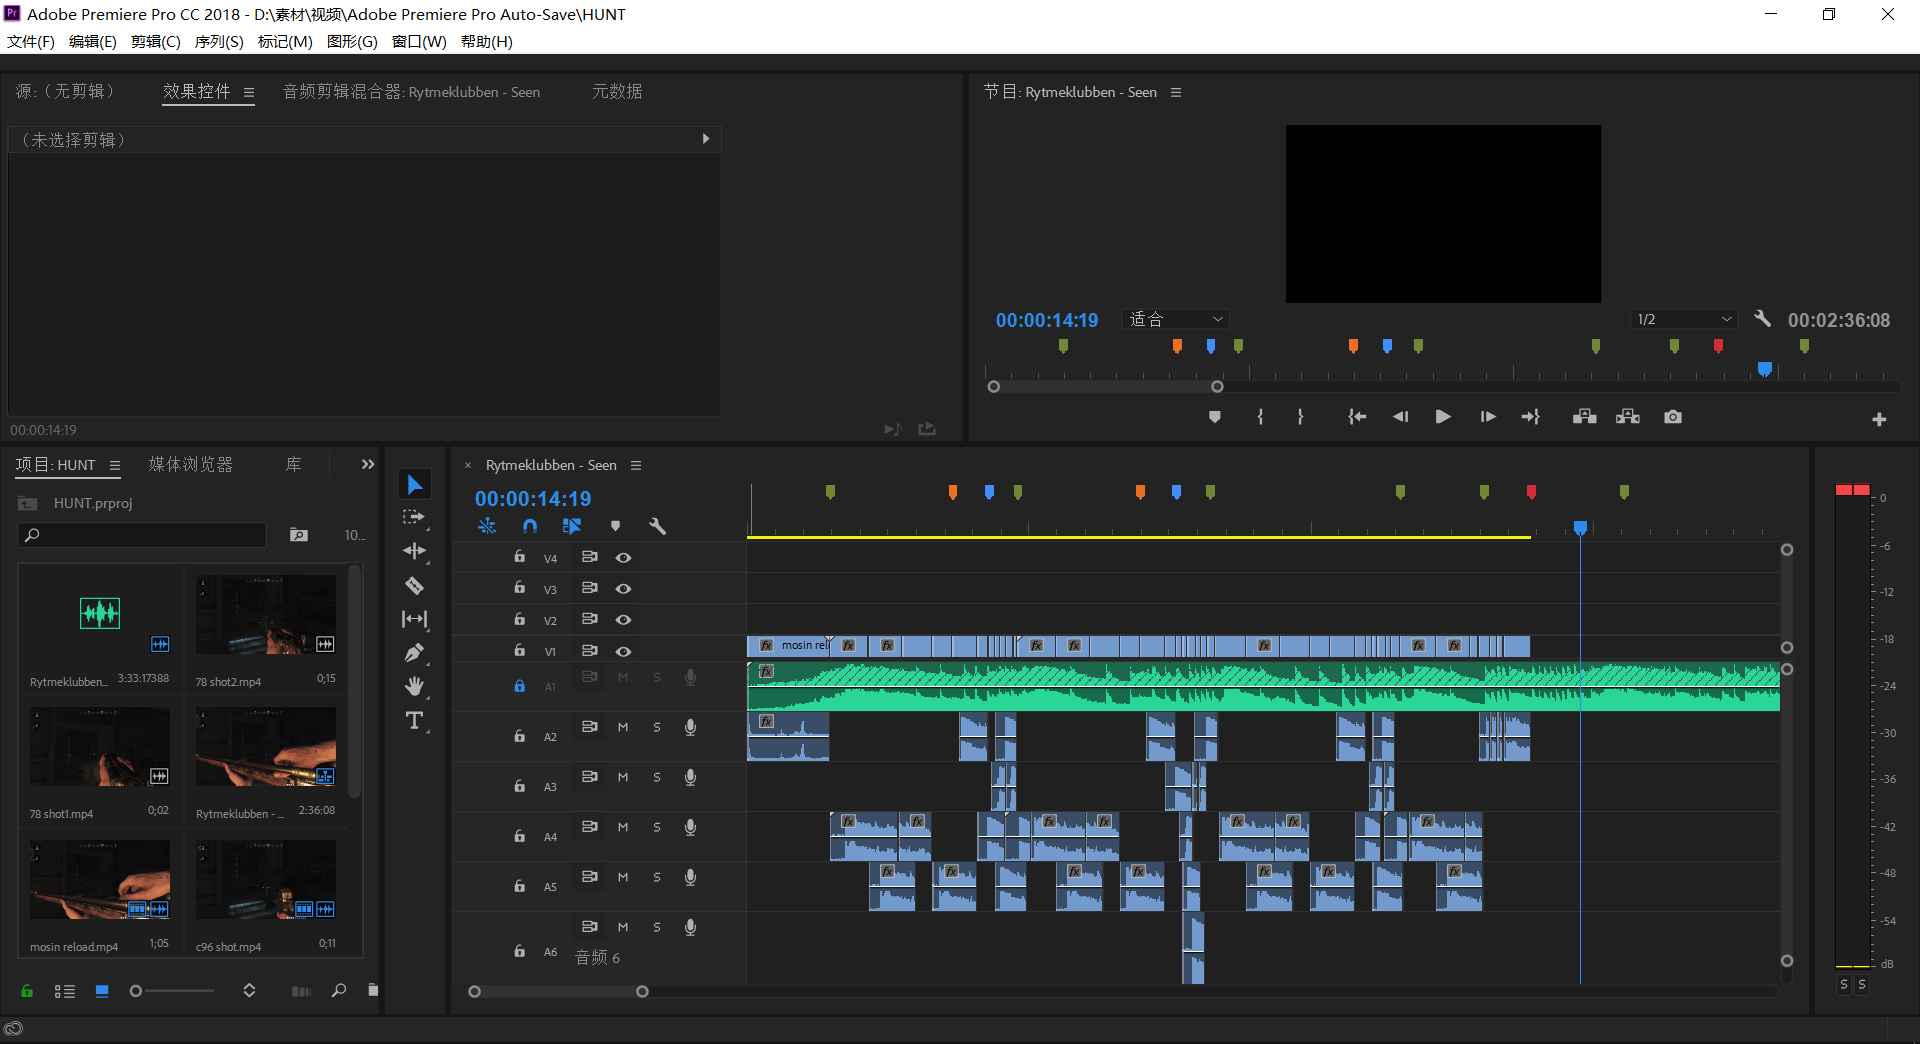Toggle Linked Selection in timeline
This screenshot has height=1044, width=1920.
[572, 526]
